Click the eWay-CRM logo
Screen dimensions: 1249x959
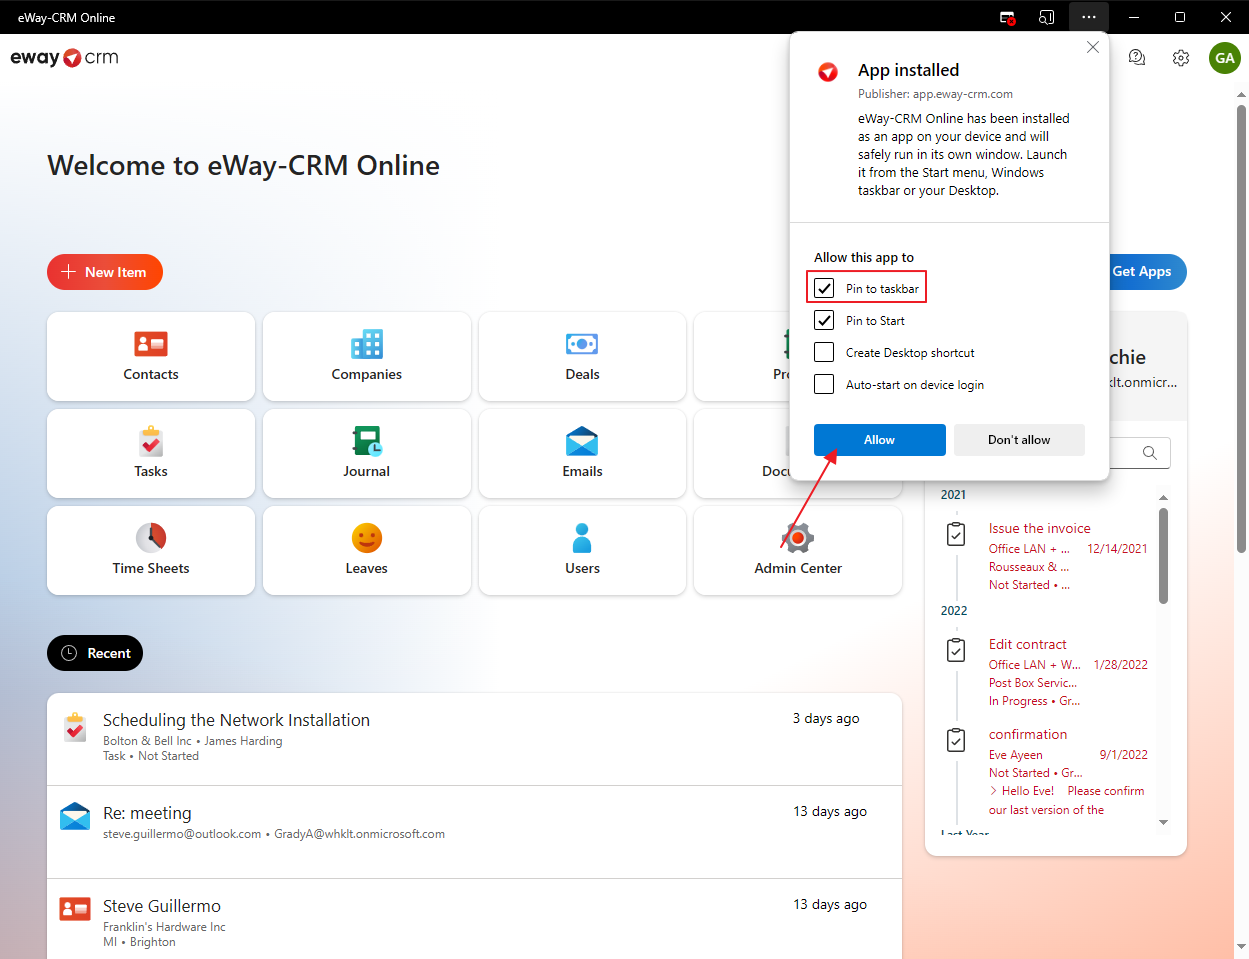pyautogui.click(x=64, y=58)
